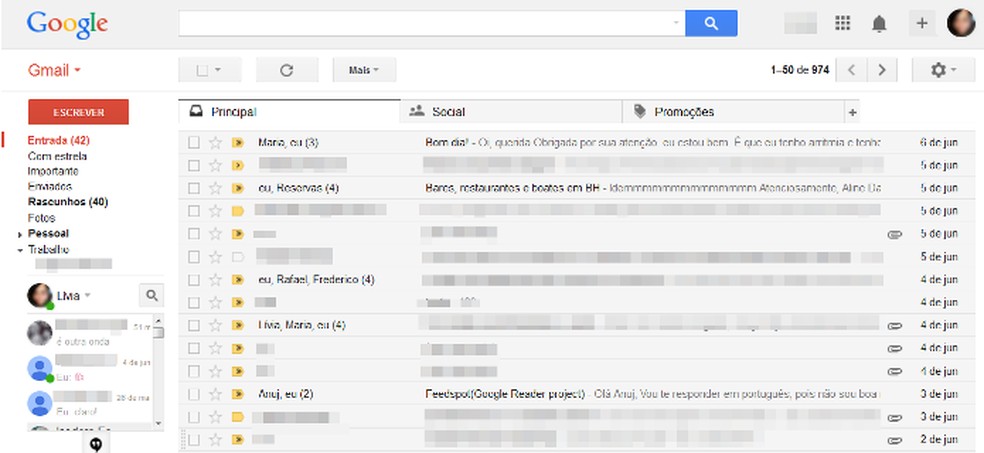Screen dimensions: 984x453
Task: Star the Anuj, eu (2) email
Action: pyautogui.click(x=215, y=395)
